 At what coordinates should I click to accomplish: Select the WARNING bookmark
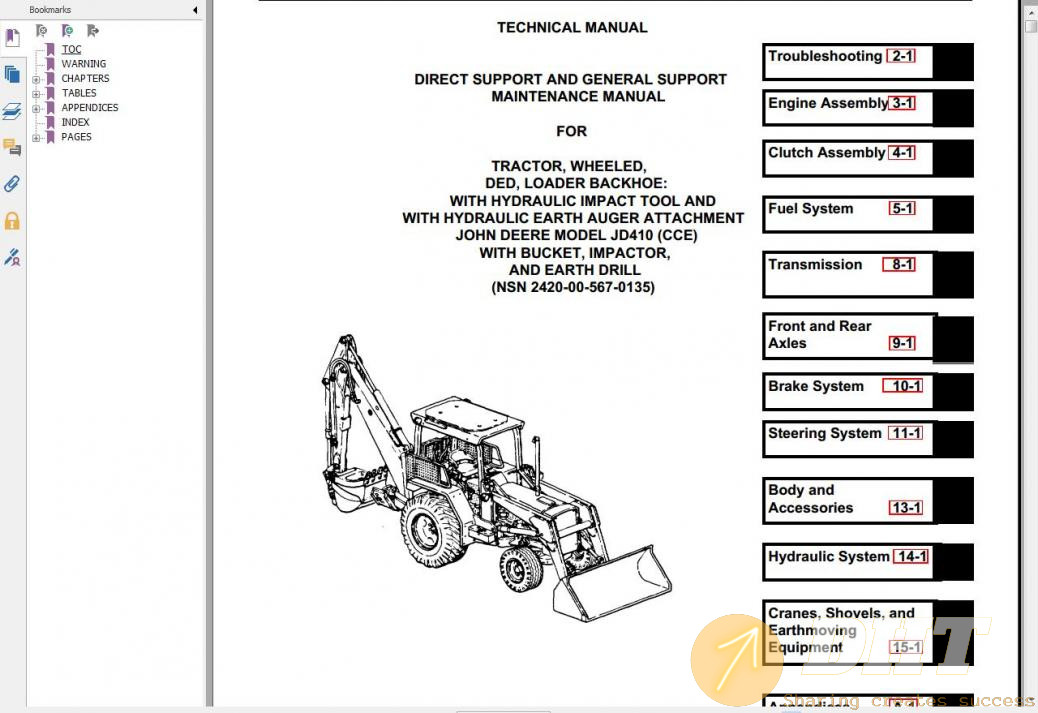tap(83, 64)
